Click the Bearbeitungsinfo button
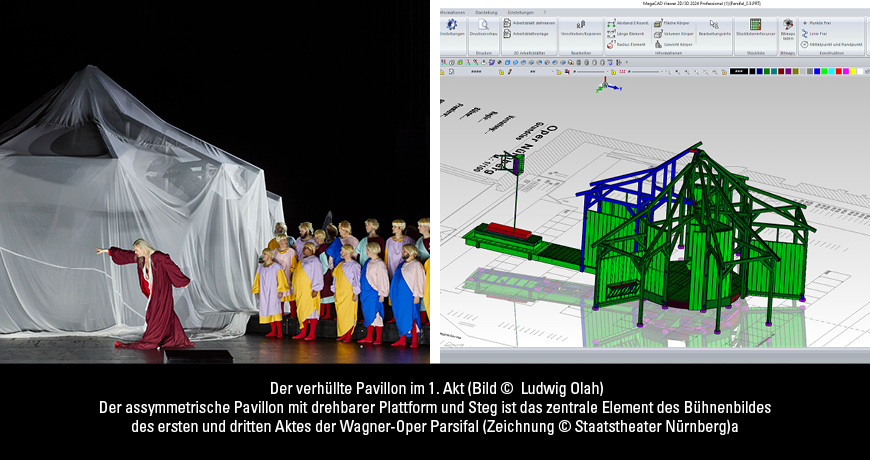This screenshot has width=870, height=460. [714, 28]
